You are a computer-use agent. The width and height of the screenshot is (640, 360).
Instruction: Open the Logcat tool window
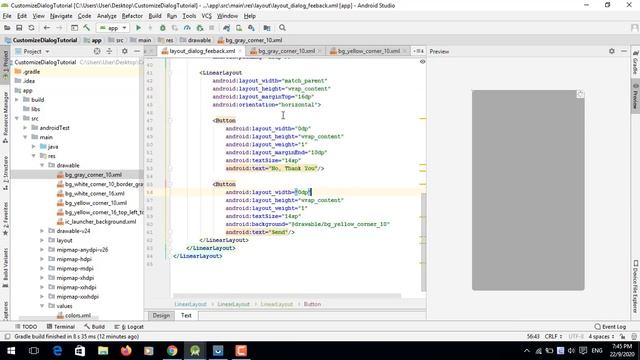click(129, 327)
